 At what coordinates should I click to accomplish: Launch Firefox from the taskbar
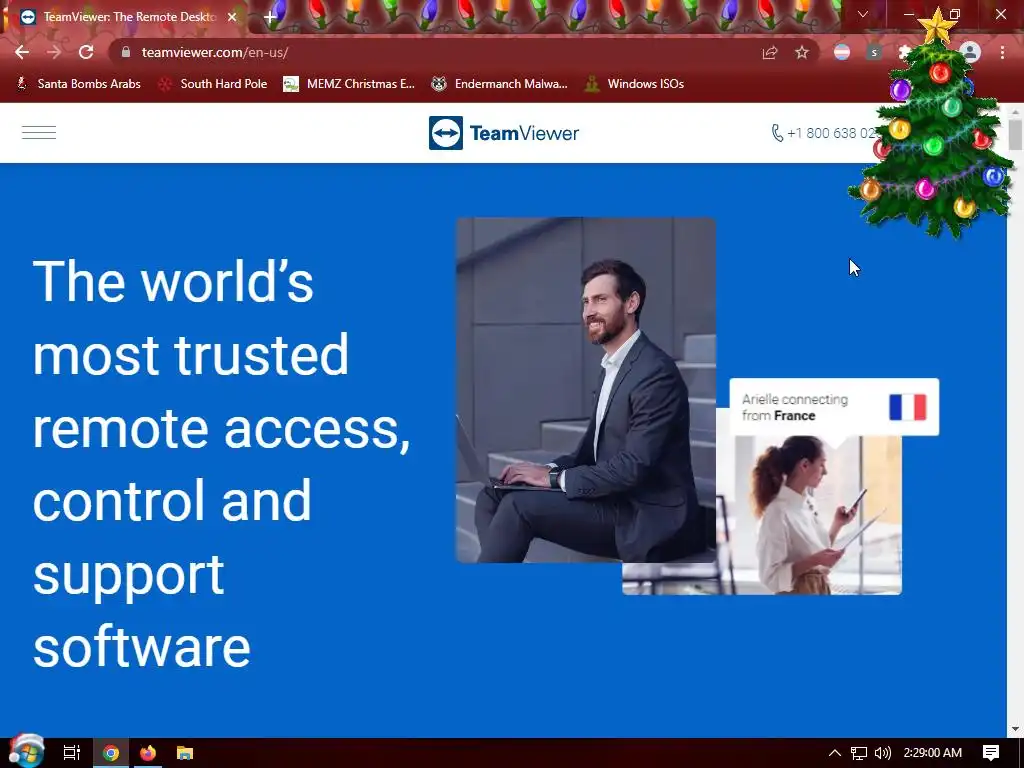coord(148,753)
